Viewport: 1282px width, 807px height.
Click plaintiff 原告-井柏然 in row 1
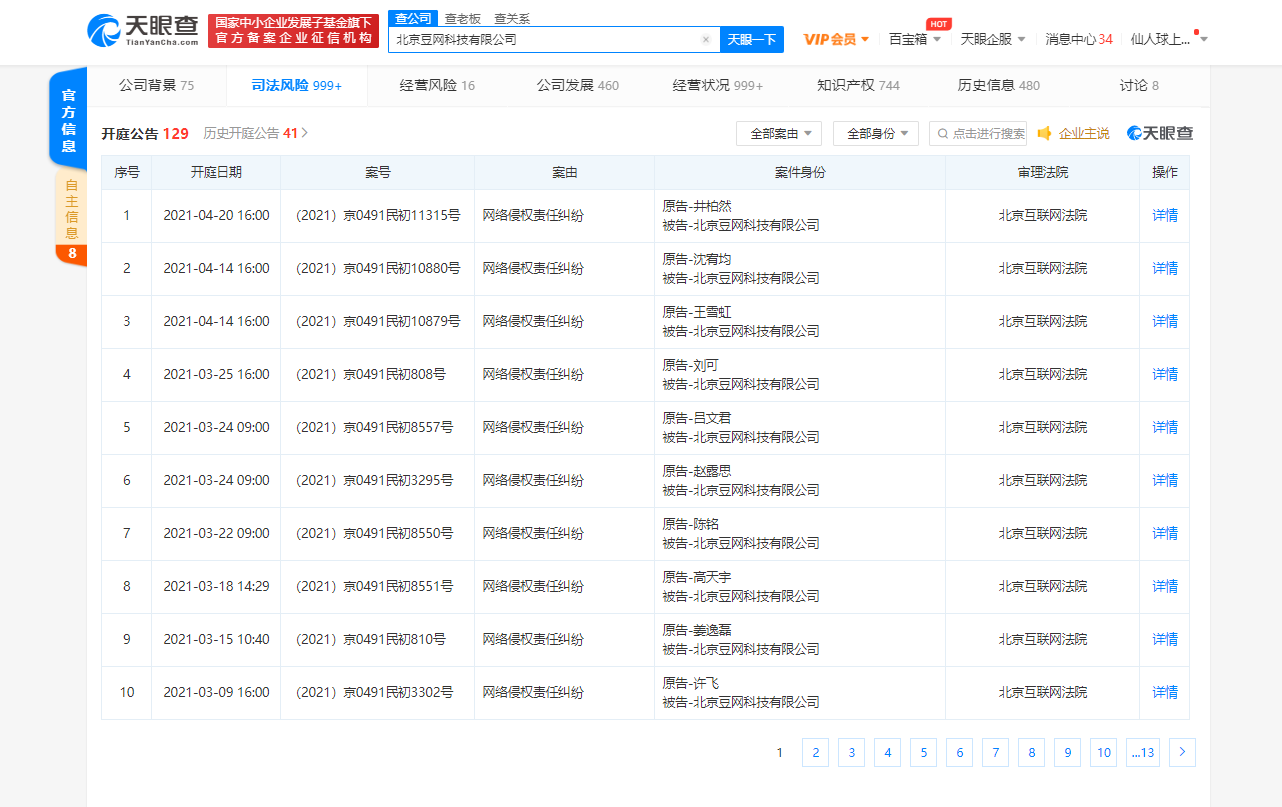click(x=697, y=206)
